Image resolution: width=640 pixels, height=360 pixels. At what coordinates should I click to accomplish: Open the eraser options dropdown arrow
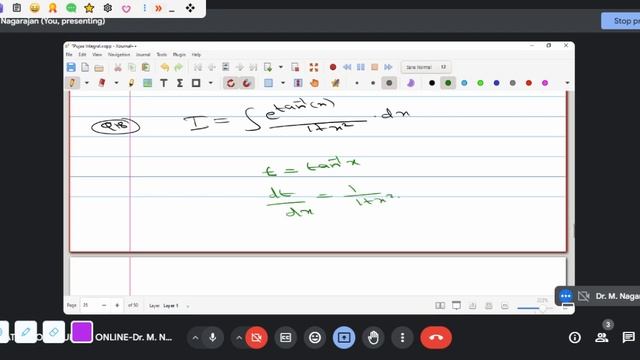[x=116, y=83]
